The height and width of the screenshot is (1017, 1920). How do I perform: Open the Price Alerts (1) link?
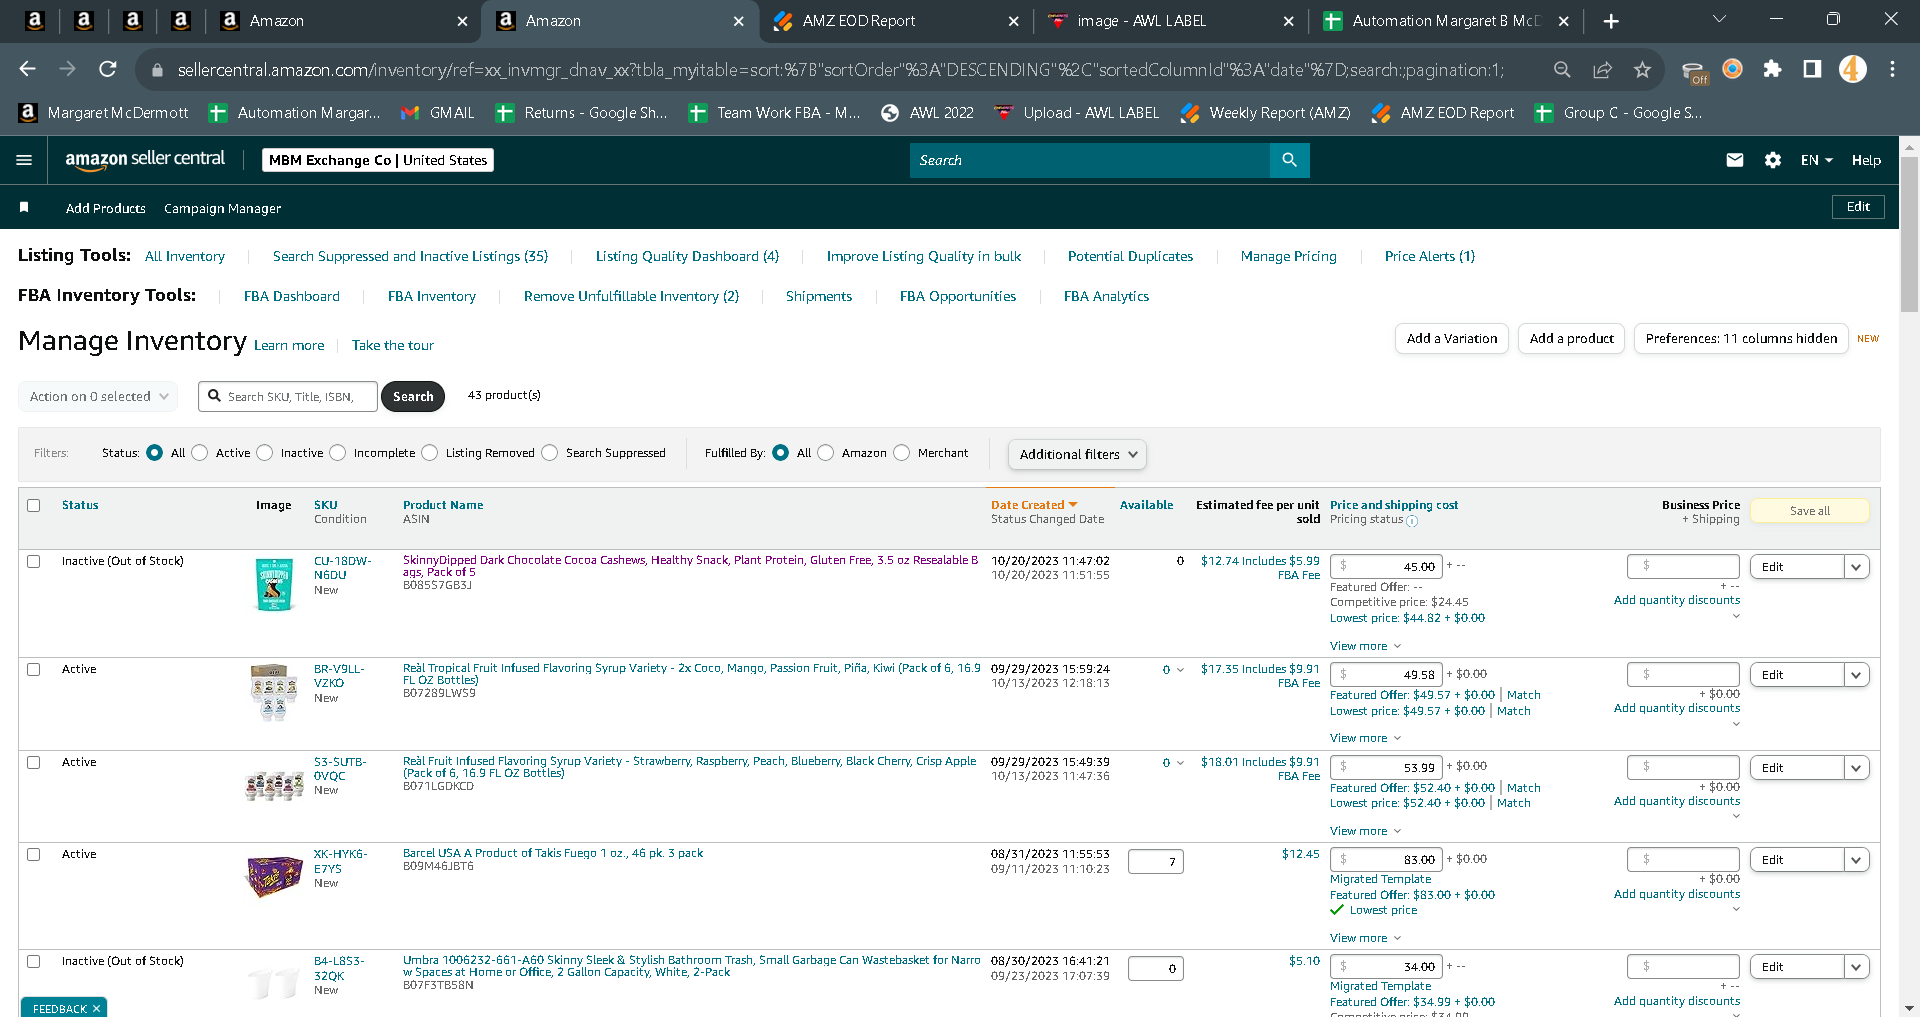pos(1429,256)
